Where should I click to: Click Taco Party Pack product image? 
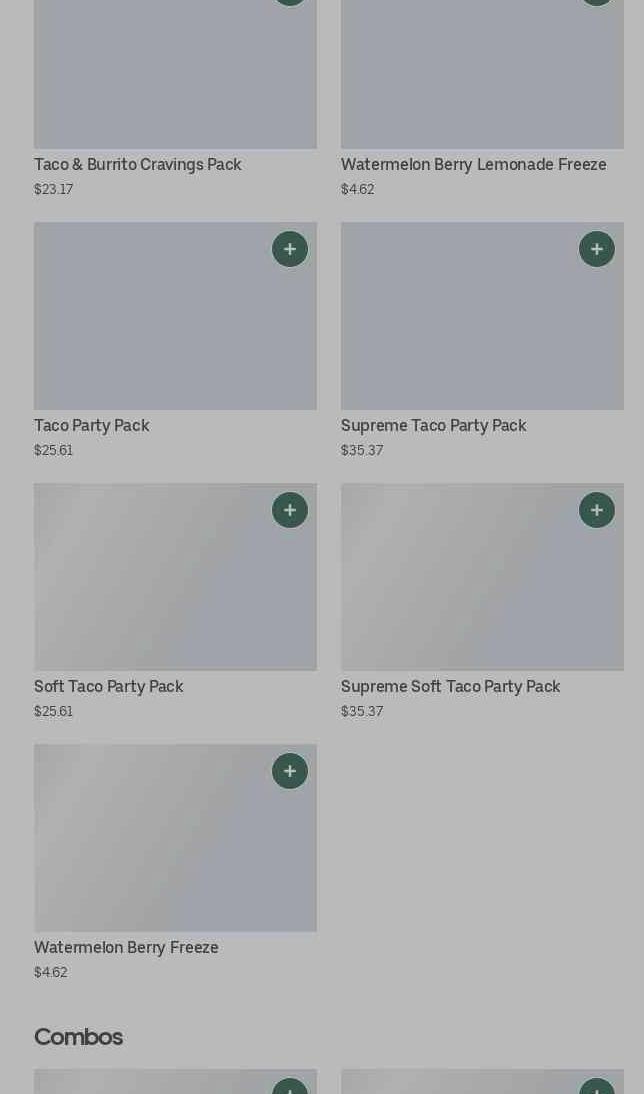click(x=175, y=316)
